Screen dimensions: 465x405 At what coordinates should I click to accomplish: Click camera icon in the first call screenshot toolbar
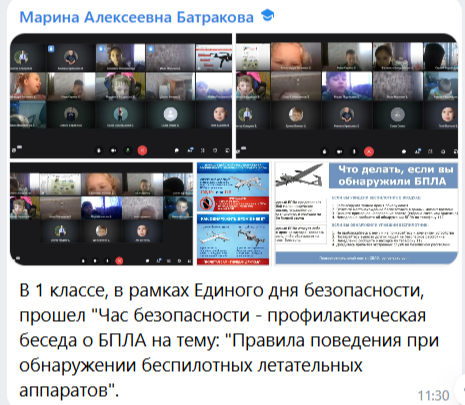pyautogui.click(x=113, y=151)
